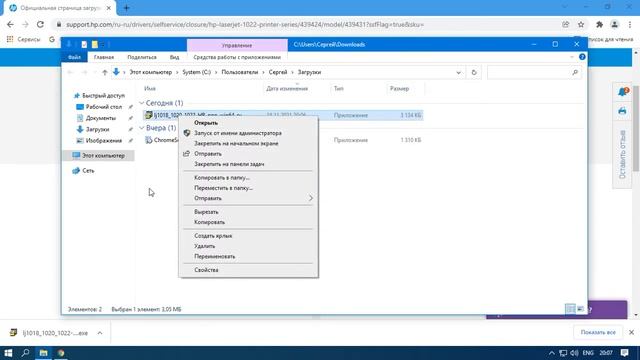The image size is (640, 360).
Task: Select Этот компьютер in navigation pane
Action: tap(98, 156)
